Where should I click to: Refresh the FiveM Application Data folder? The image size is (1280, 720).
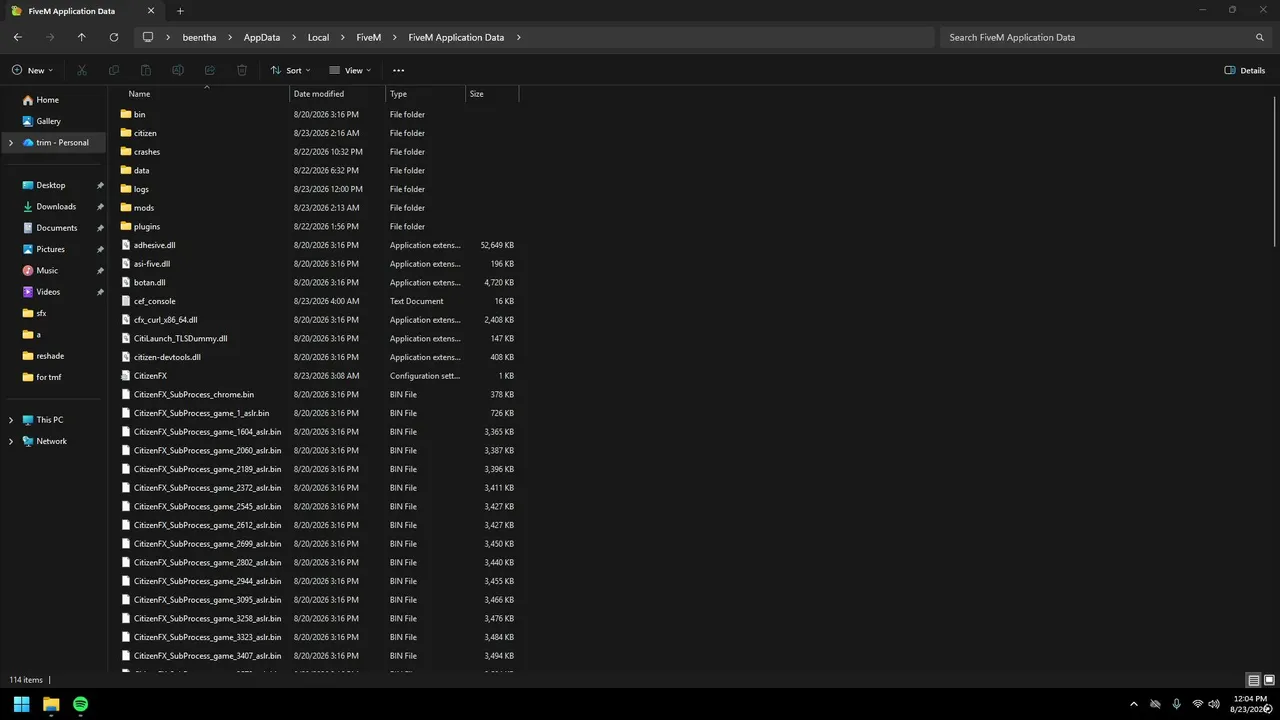pos(114,37)
